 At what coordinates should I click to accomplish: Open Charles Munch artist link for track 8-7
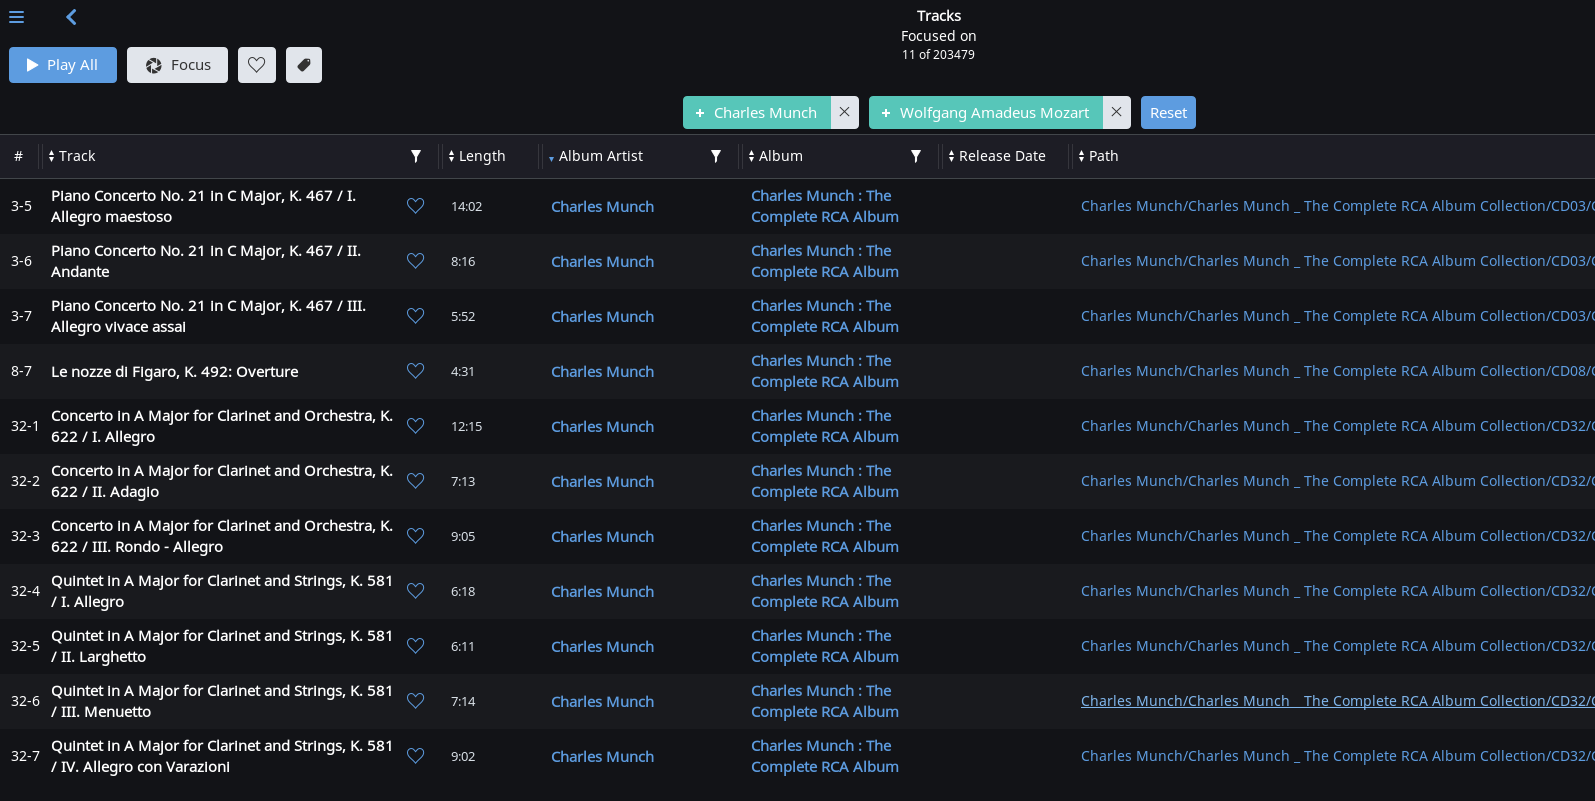(603, 372)
